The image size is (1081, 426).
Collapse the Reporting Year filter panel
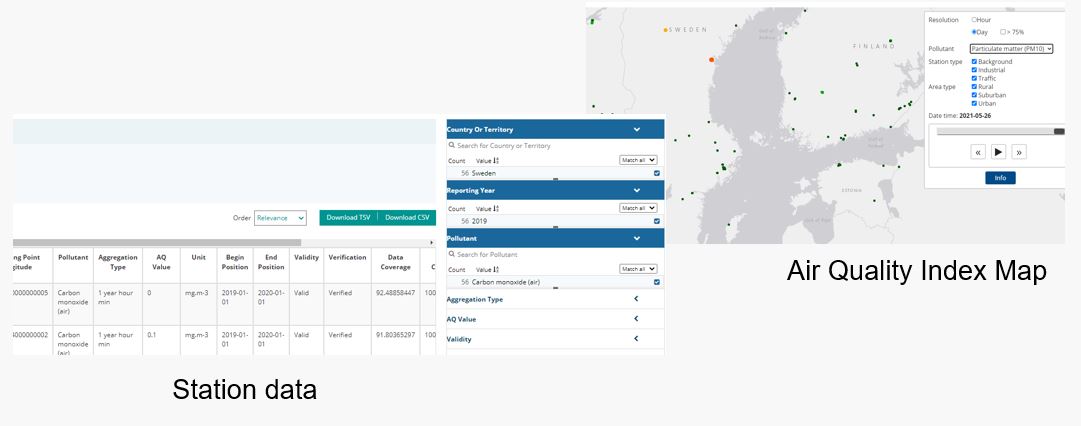pos(637,190)
